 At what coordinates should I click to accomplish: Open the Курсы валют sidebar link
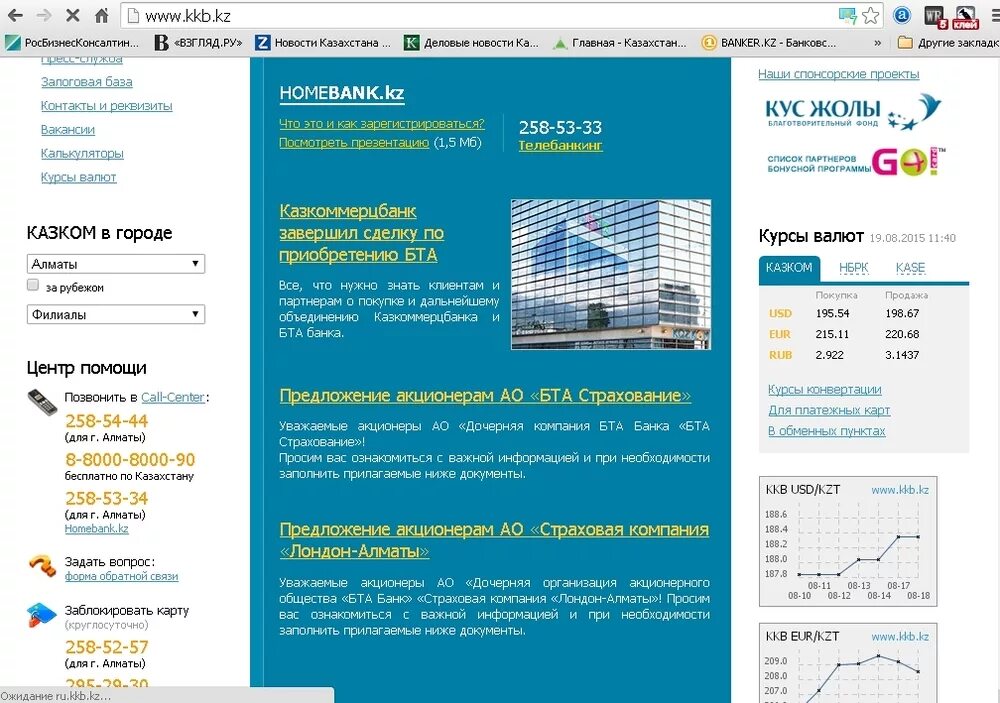(78, 177)
